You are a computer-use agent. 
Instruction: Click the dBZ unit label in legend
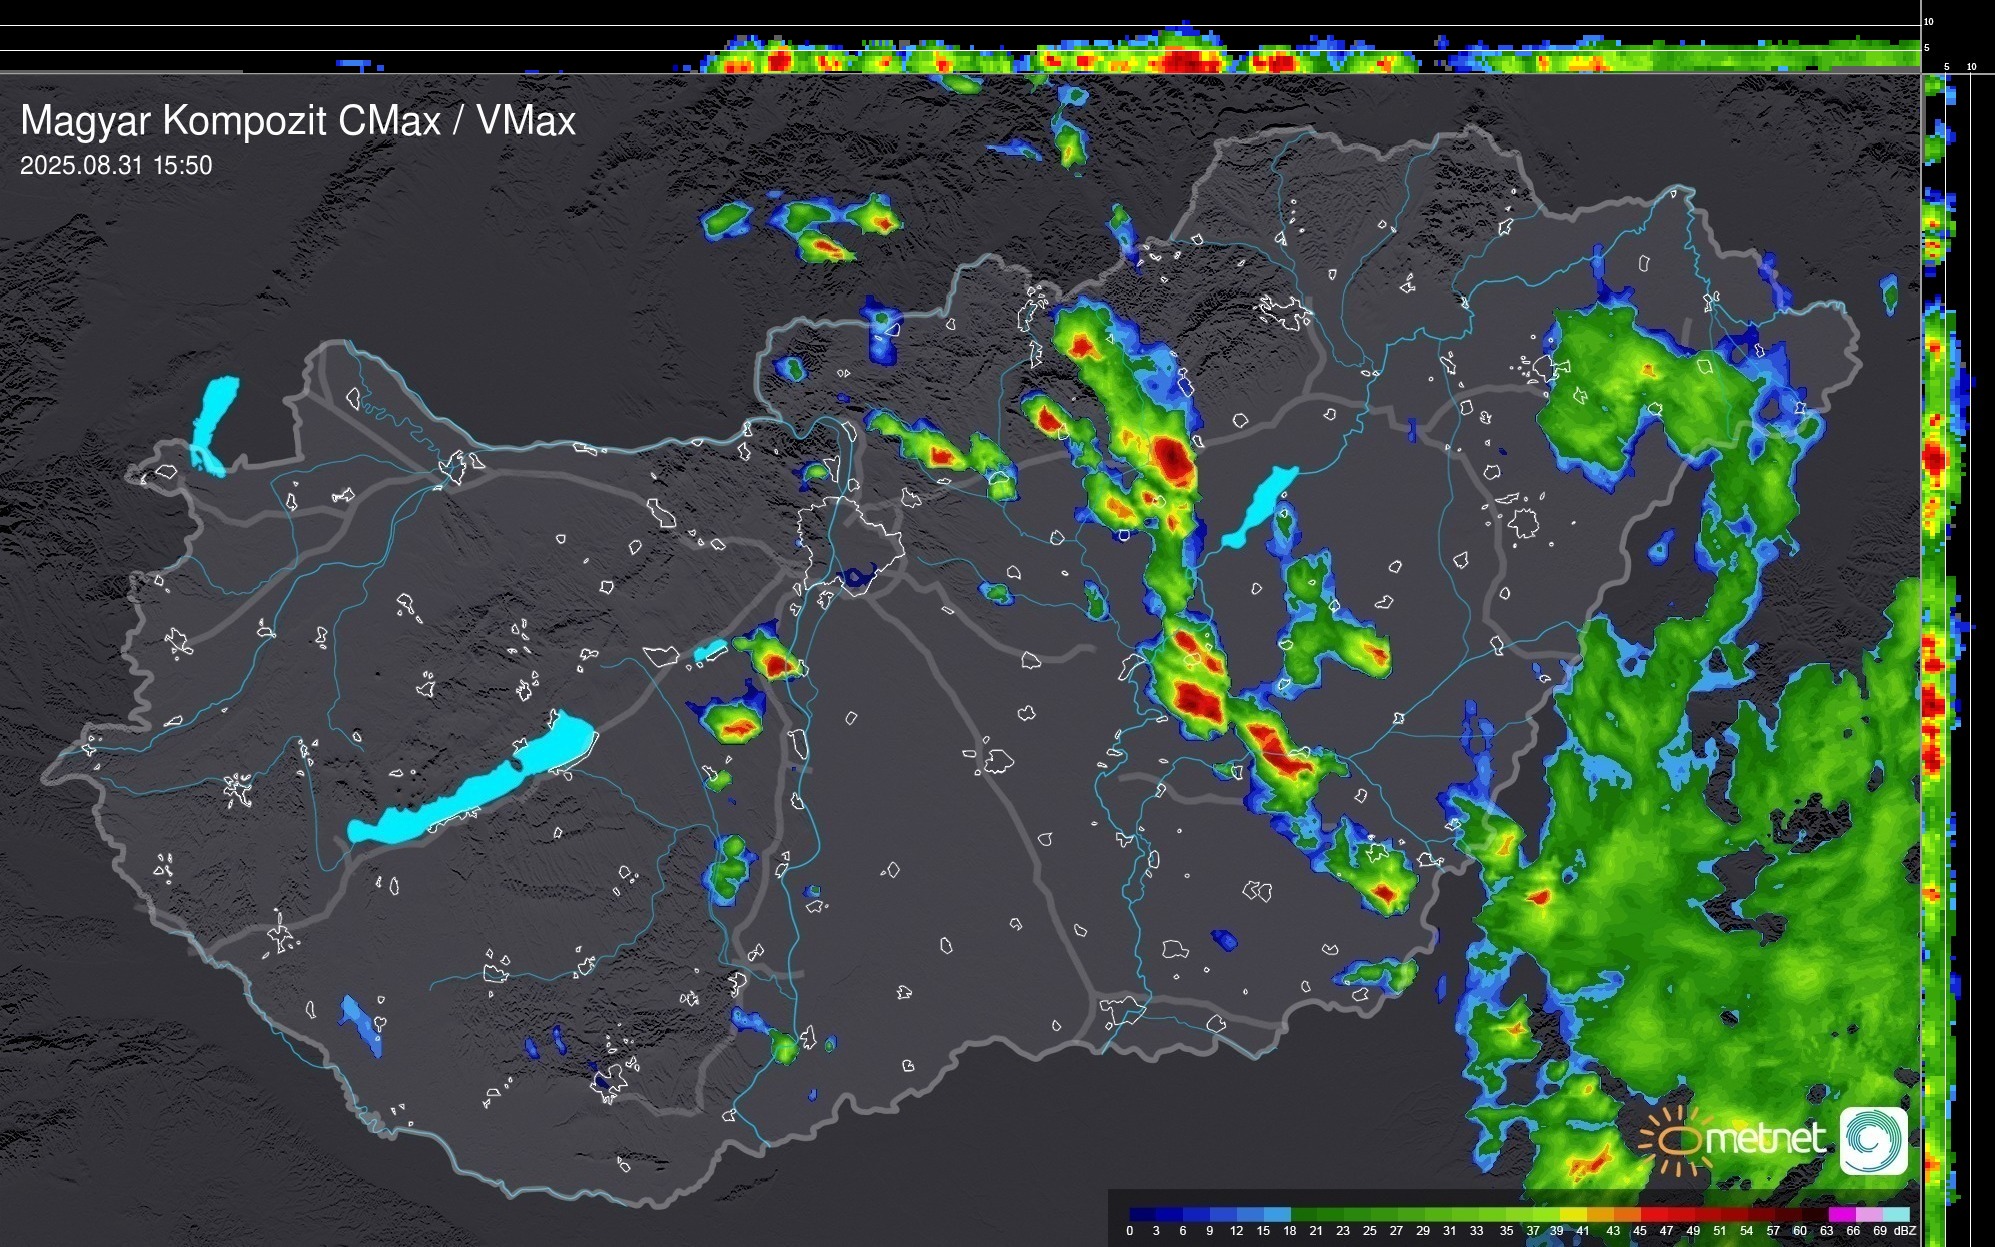[x=1905, y=1231]
